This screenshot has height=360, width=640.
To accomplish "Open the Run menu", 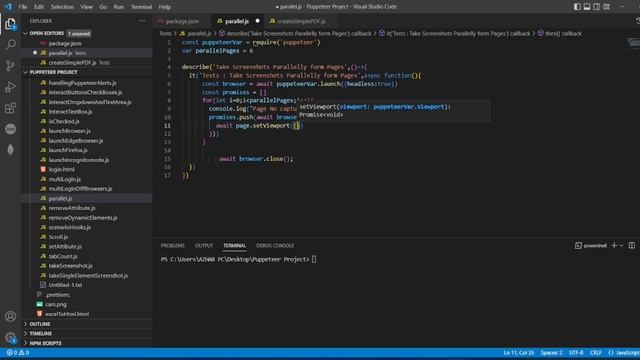I will point(119,7).
